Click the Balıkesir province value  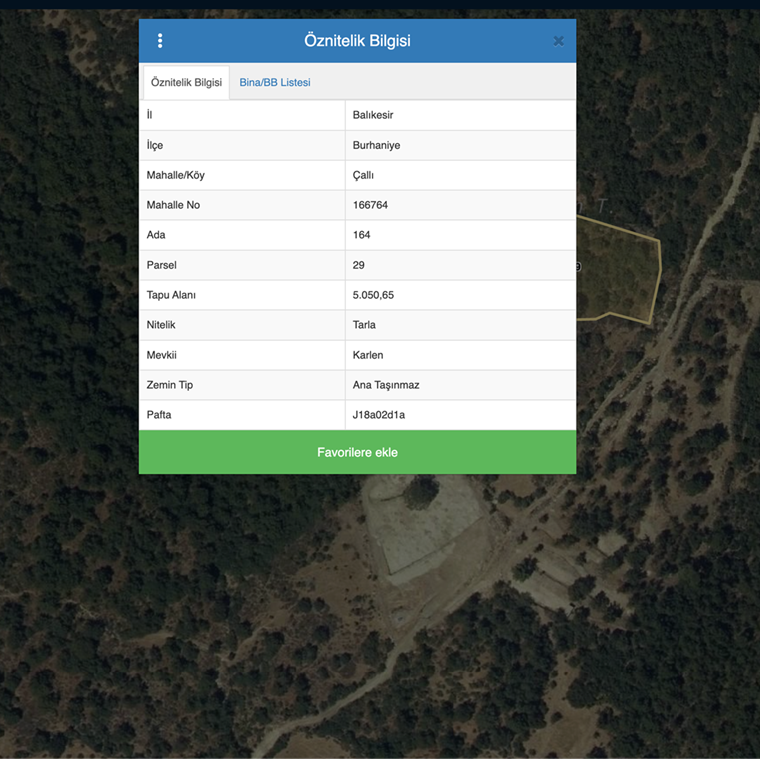point(373,115)
